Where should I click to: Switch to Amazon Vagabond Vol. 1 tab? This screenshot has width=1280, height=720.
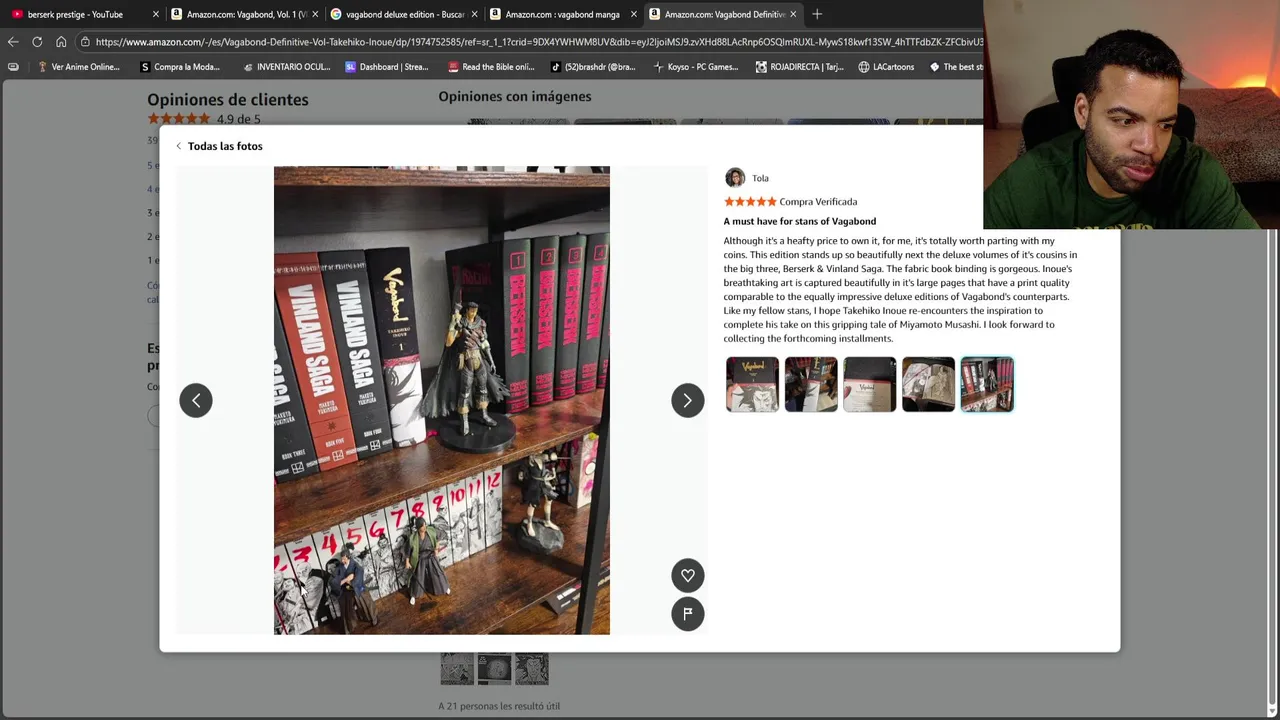[x=246, y=14]
